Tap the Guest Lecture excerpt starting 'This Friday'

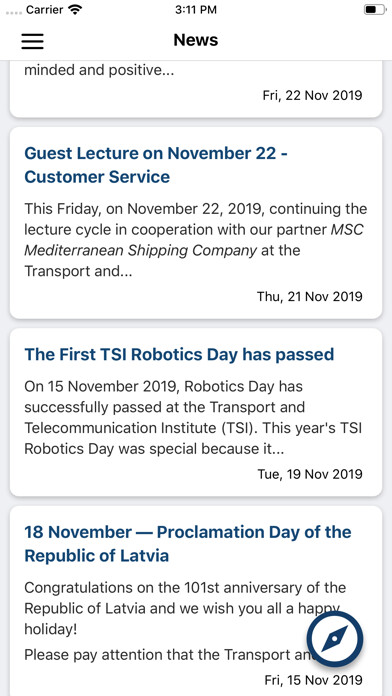coord(195,240)
